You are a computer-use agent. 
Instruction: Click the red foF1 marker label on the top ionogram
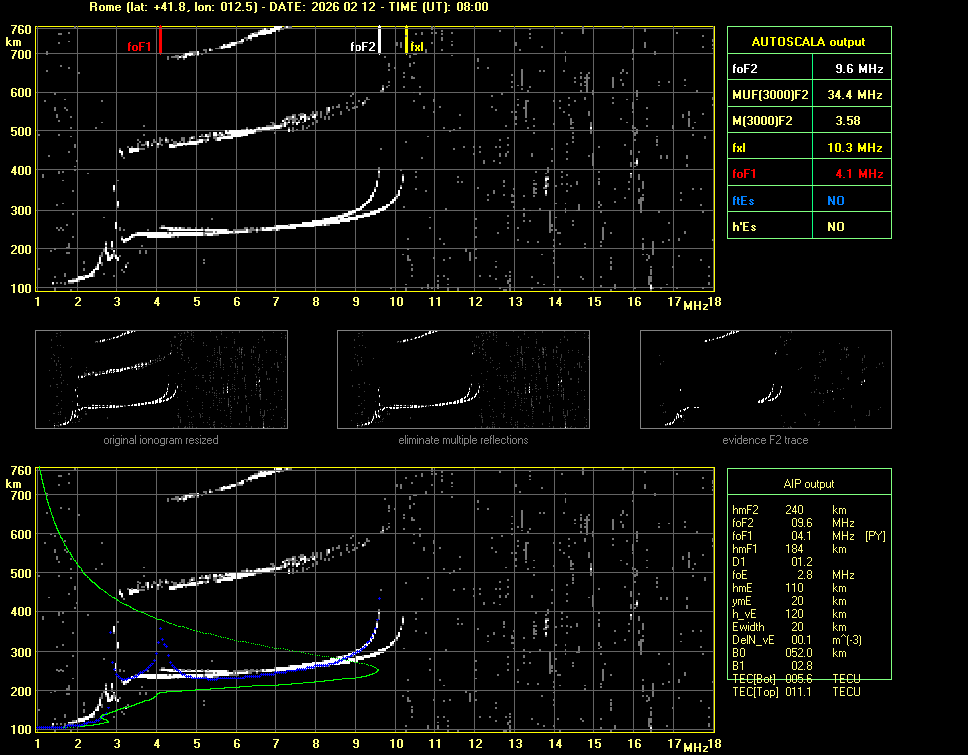point(139,47)
